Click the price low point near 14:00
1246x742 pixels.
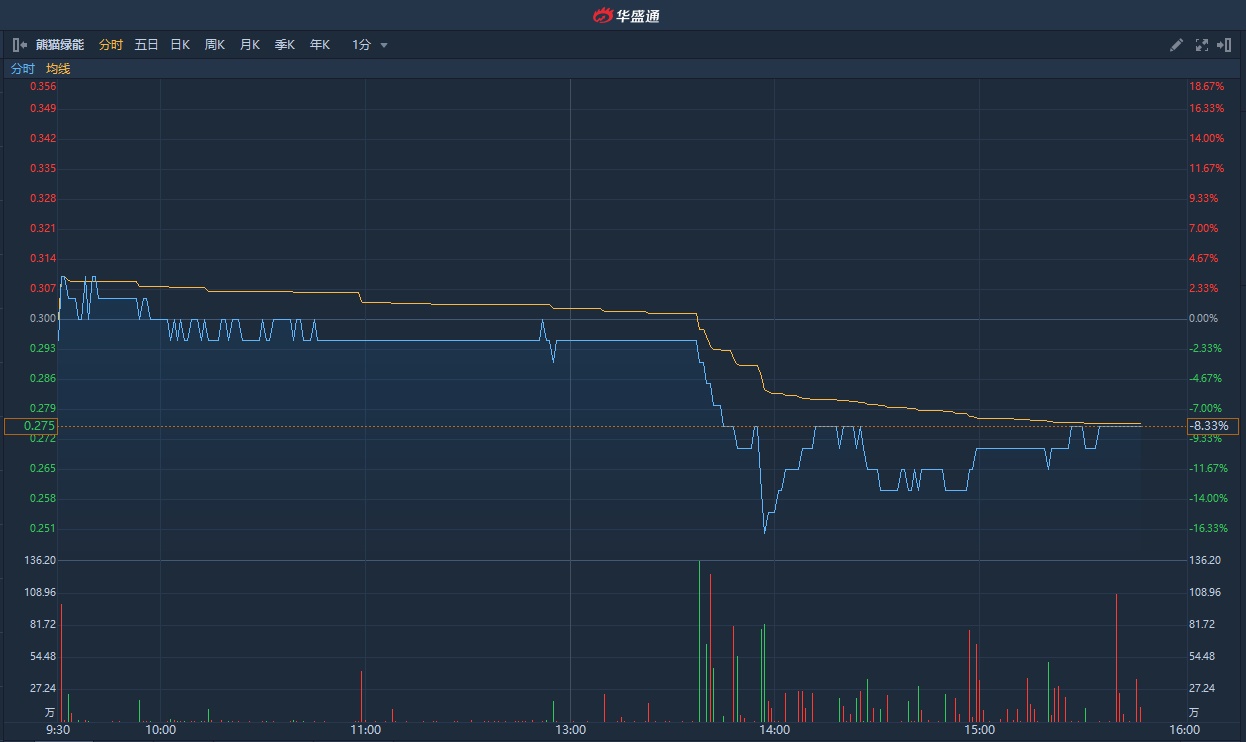[x=765, y=531]
